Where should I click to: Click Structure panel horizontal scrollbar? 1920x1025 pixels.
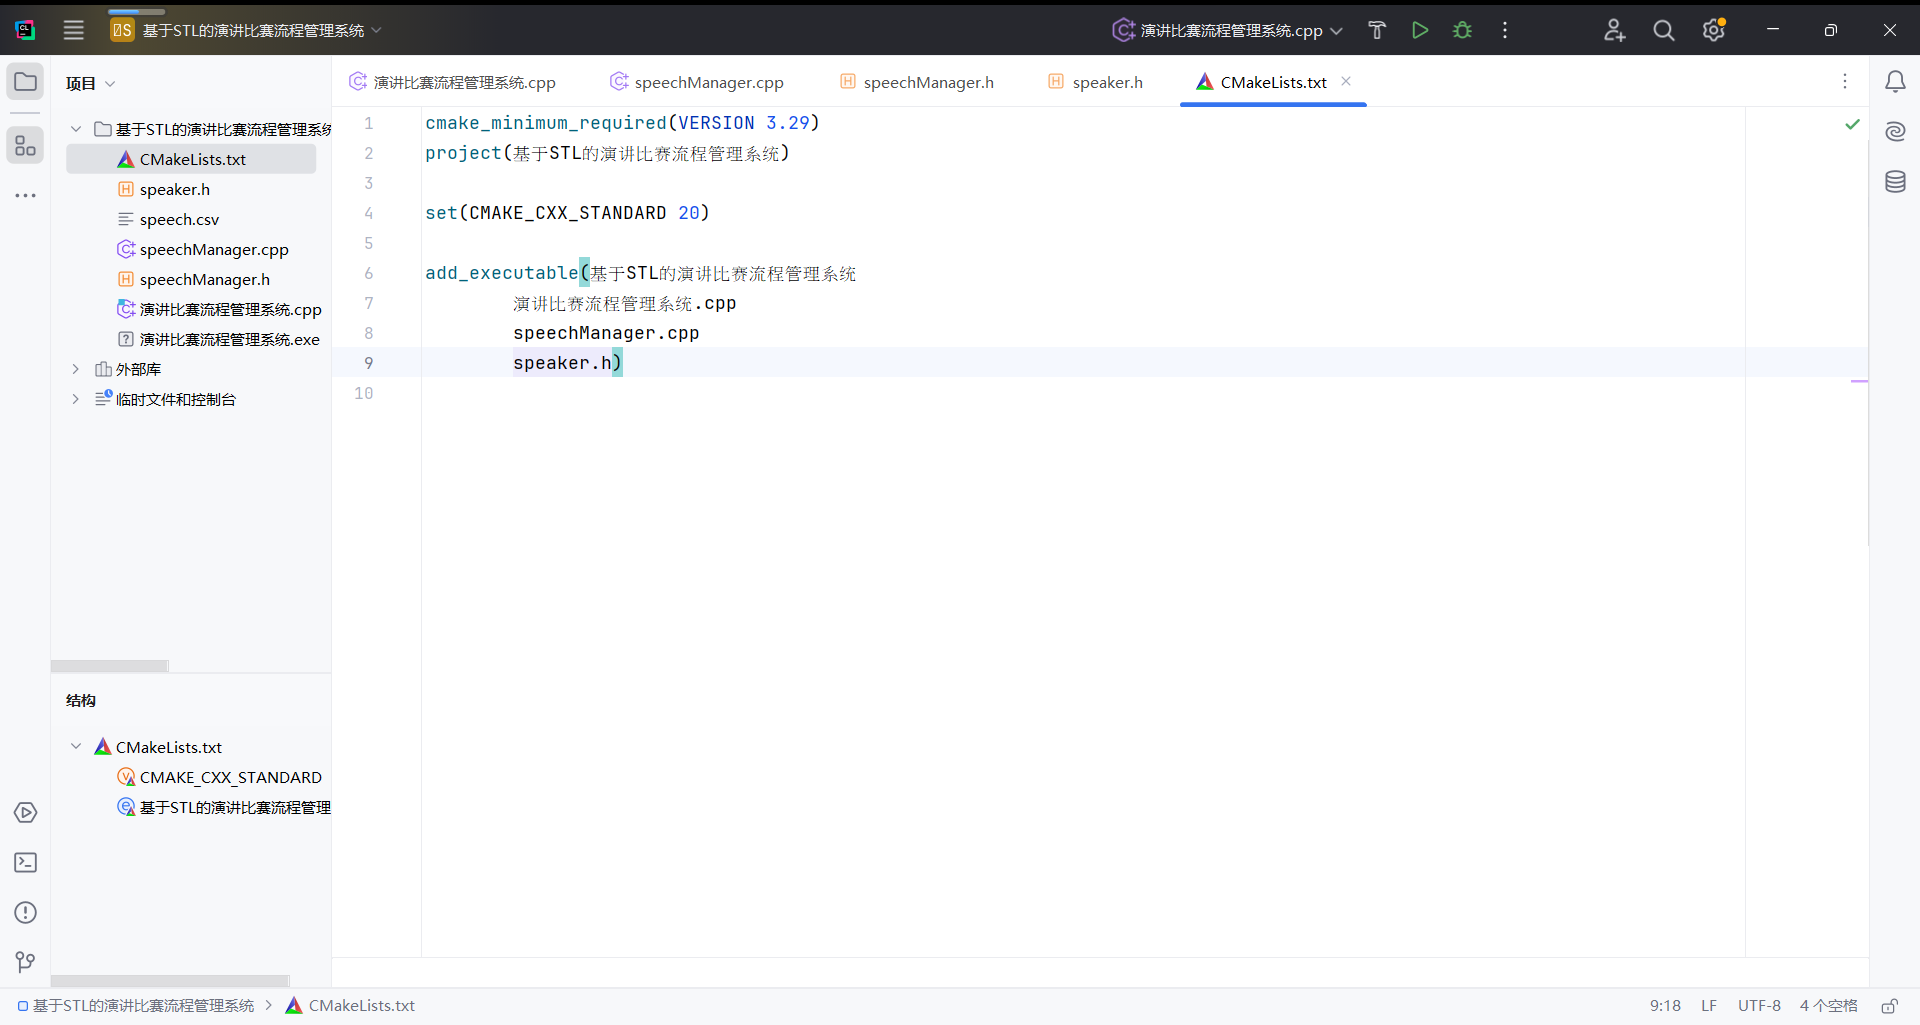170,981
